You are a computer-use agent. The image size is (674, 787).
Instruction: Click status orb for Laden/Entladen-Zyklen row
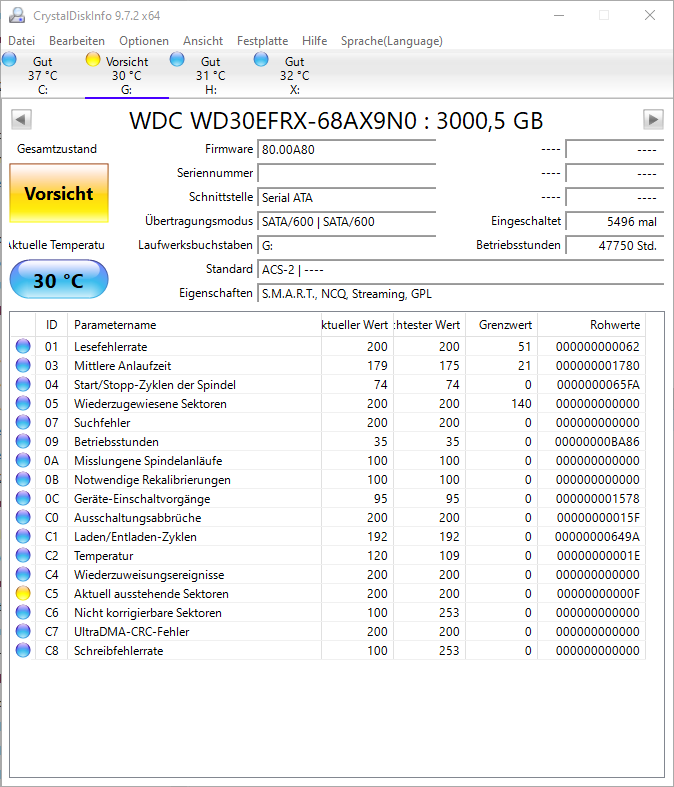point(23,537)
